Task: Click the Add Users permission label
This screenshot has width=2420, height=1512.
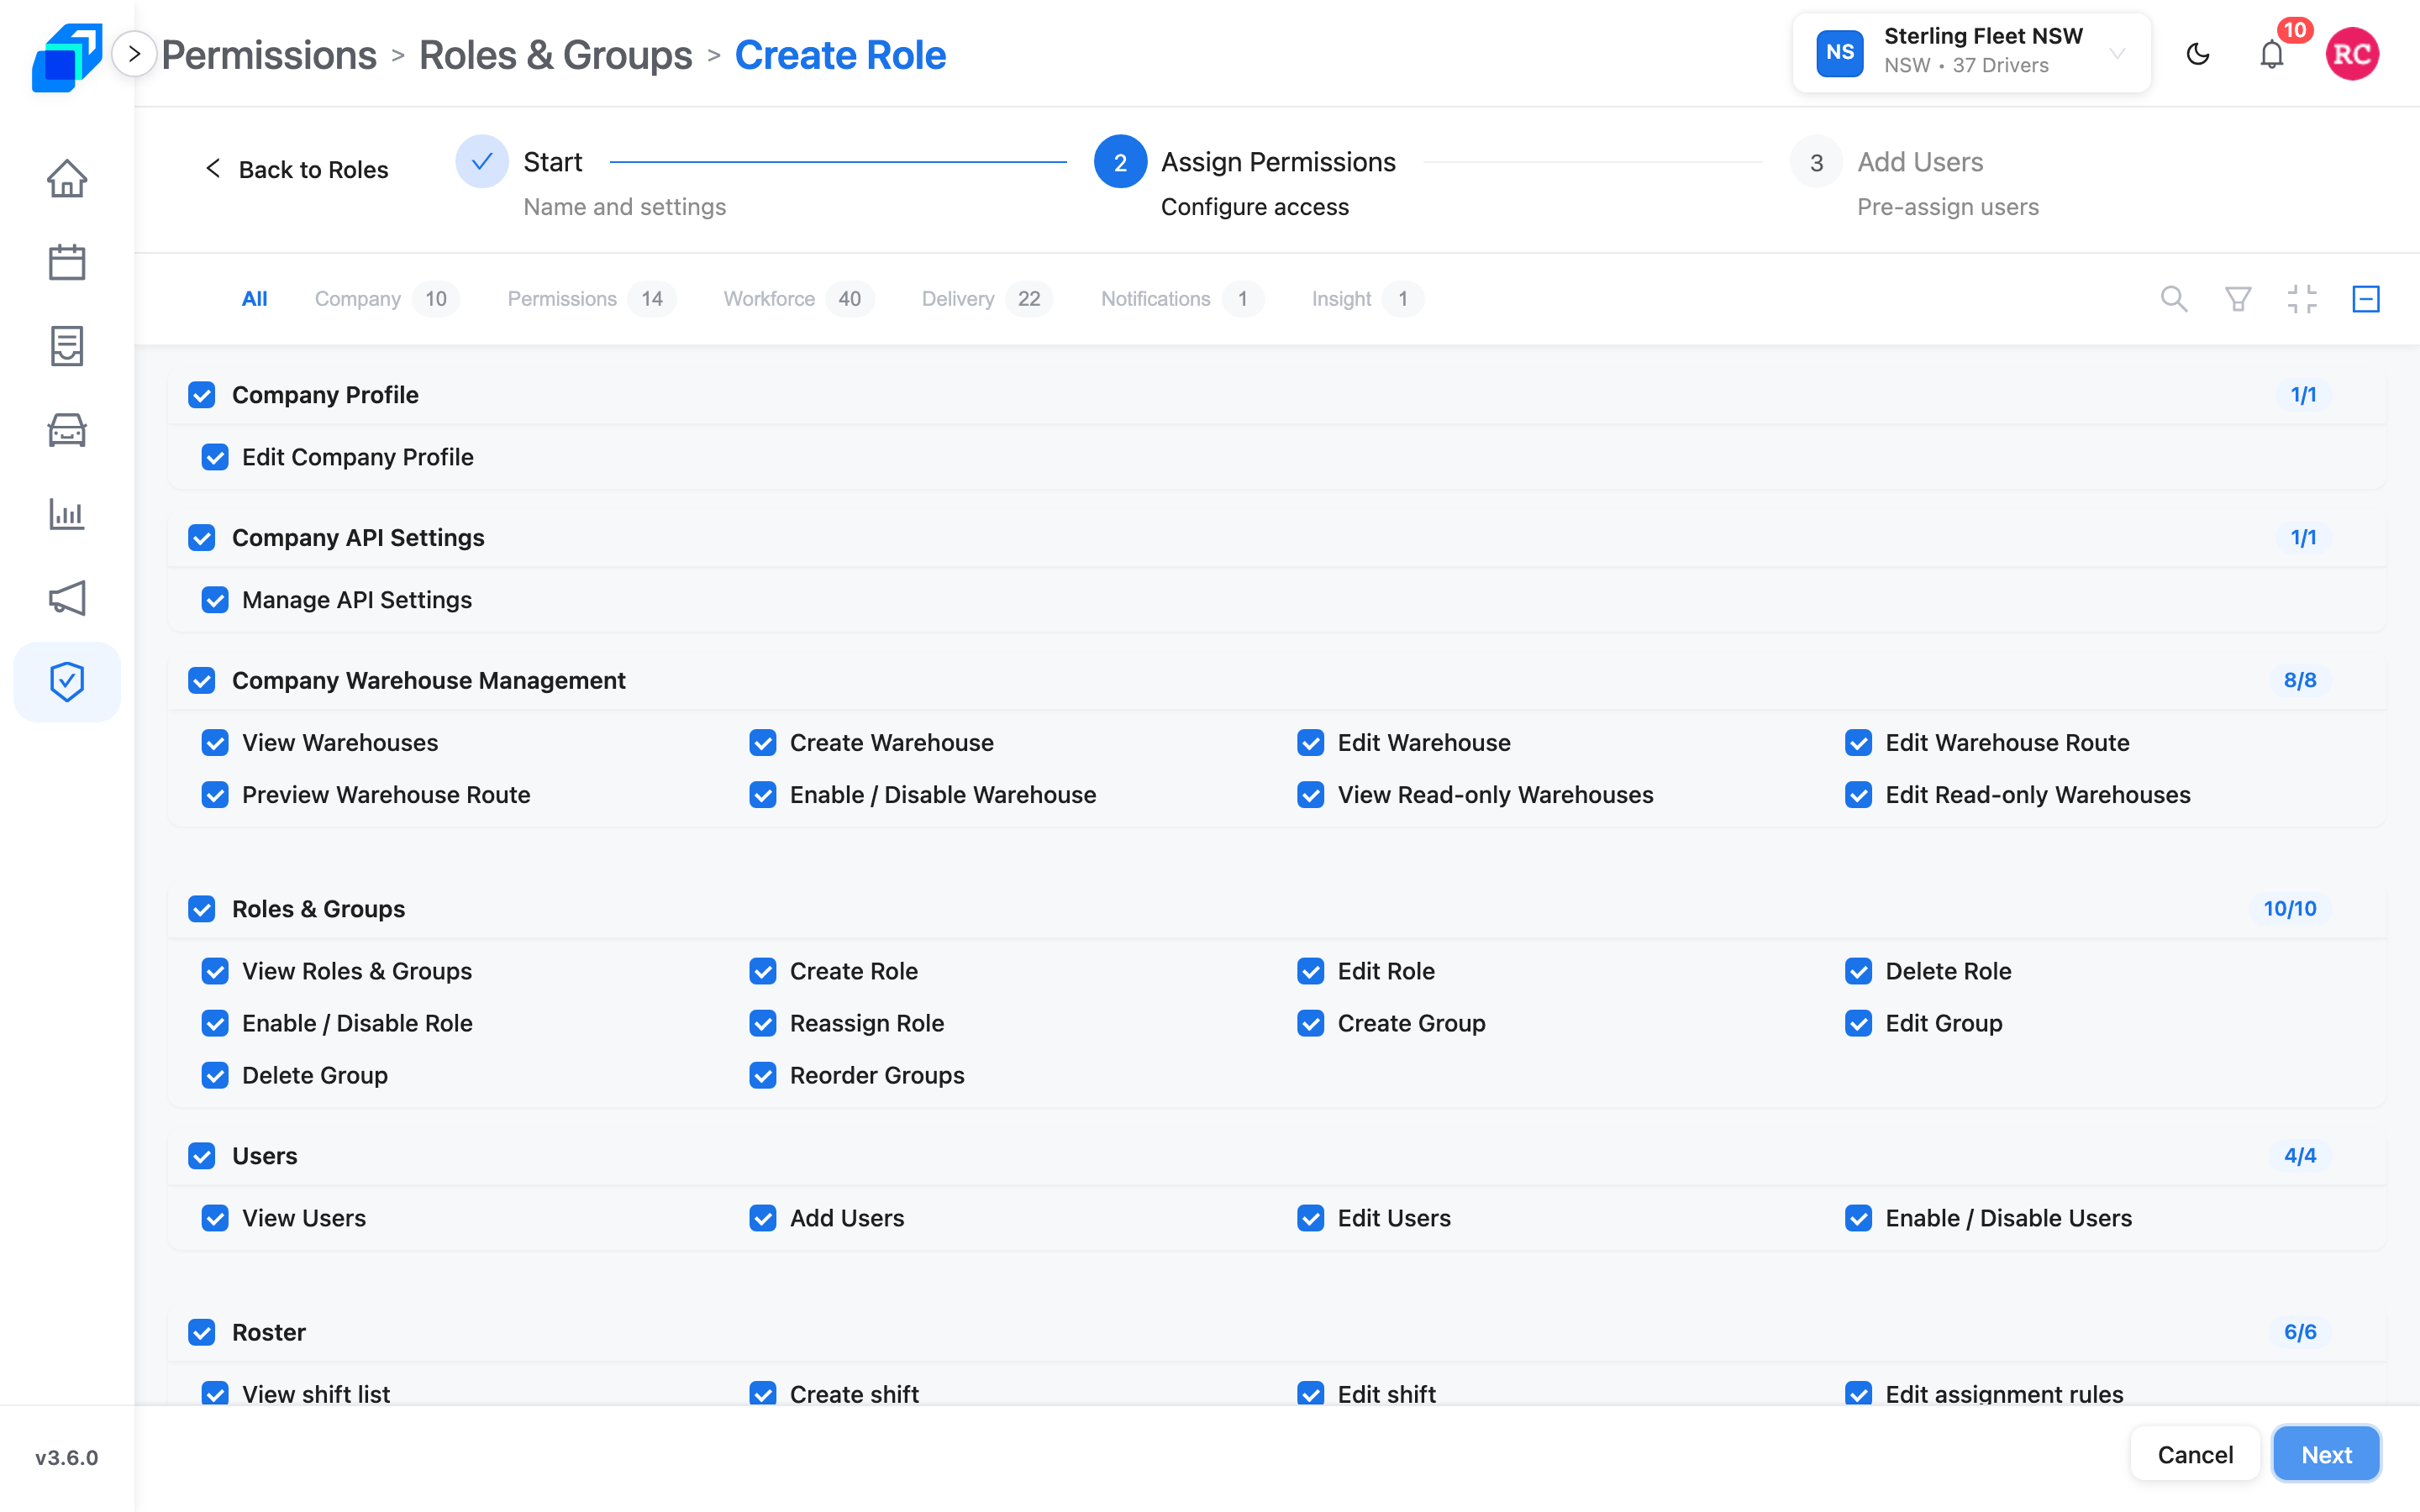Action: pyautogui.click(x=846, y=1218)
